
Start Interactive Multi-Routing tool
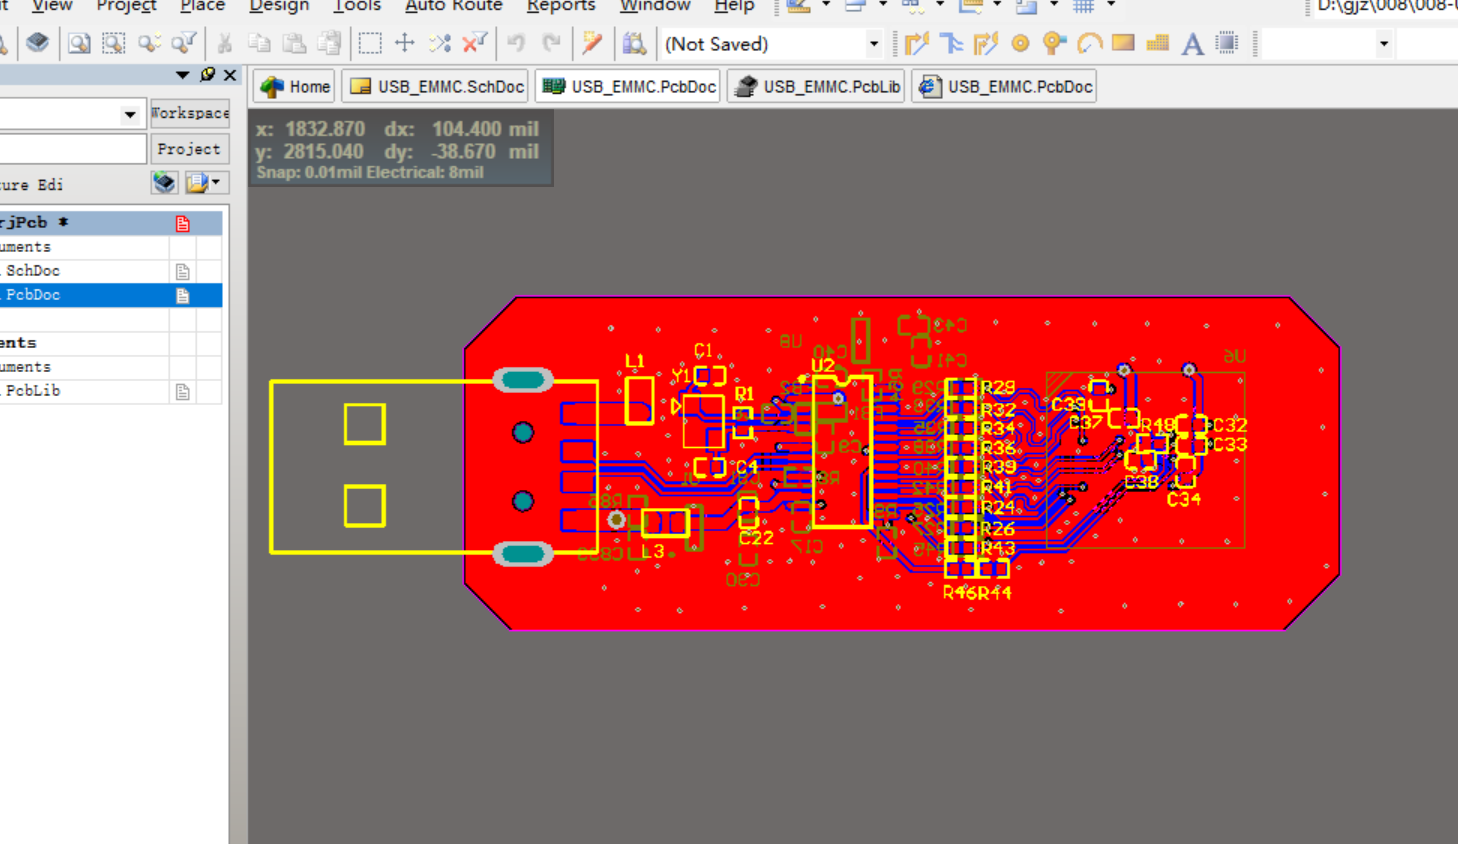pyautogui.click(x=951, y=43)
